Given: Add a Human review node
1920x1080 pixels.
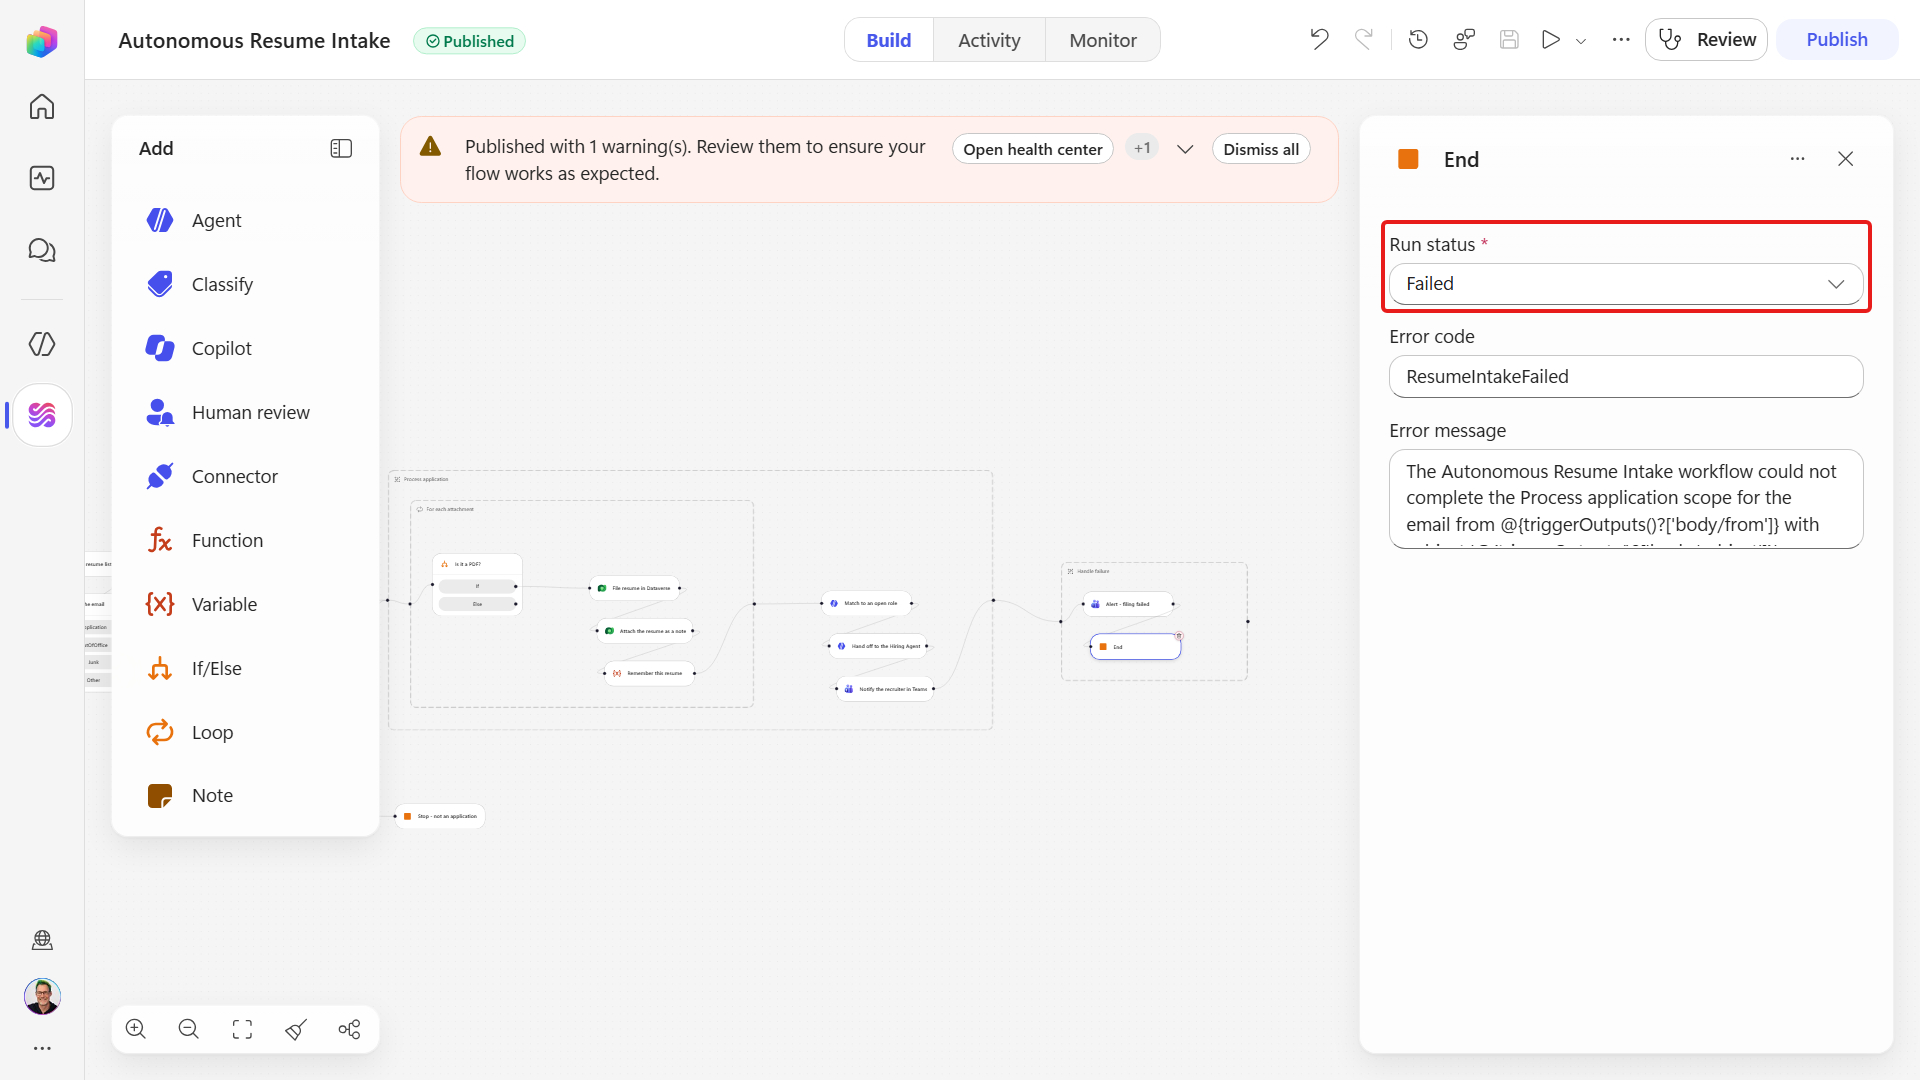Looking at the screenshot, I should 245,412.
